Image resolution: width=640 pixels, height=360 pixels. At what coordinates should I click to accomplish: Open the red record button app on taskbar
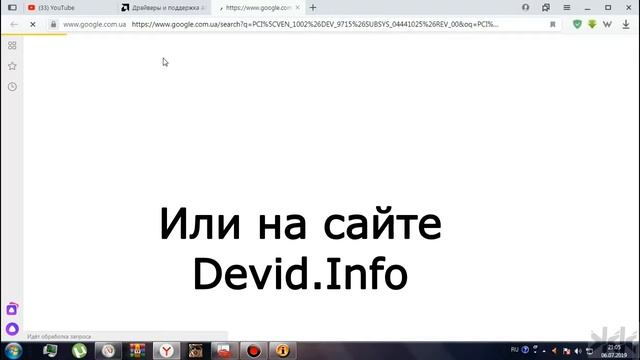click(x=253, y=351)
